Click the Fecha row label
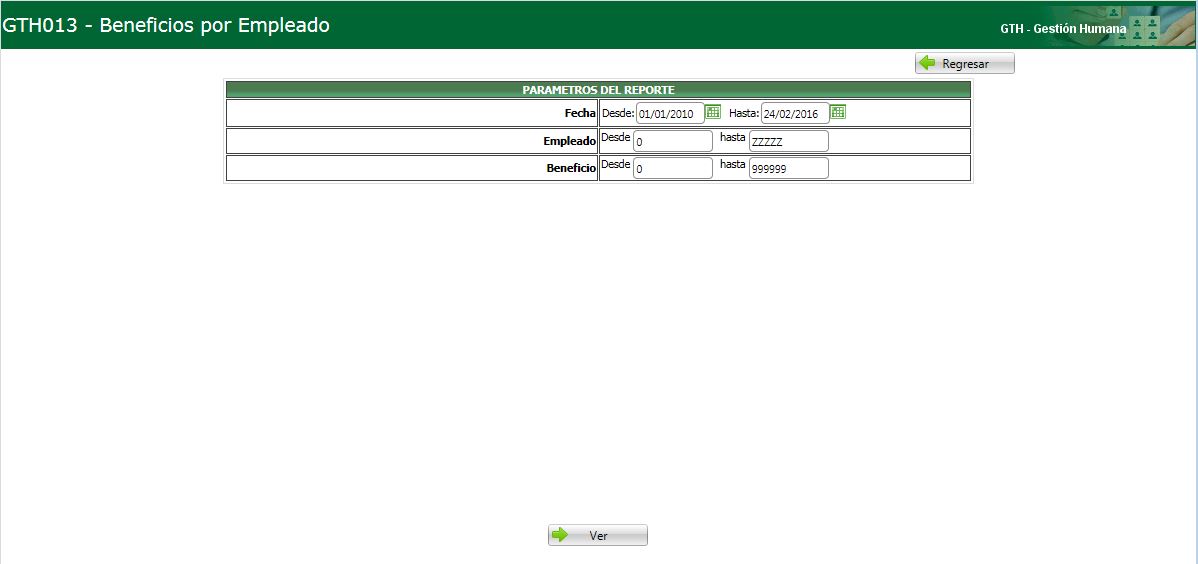The image size is (1198, 564). [x=580, y=113]
